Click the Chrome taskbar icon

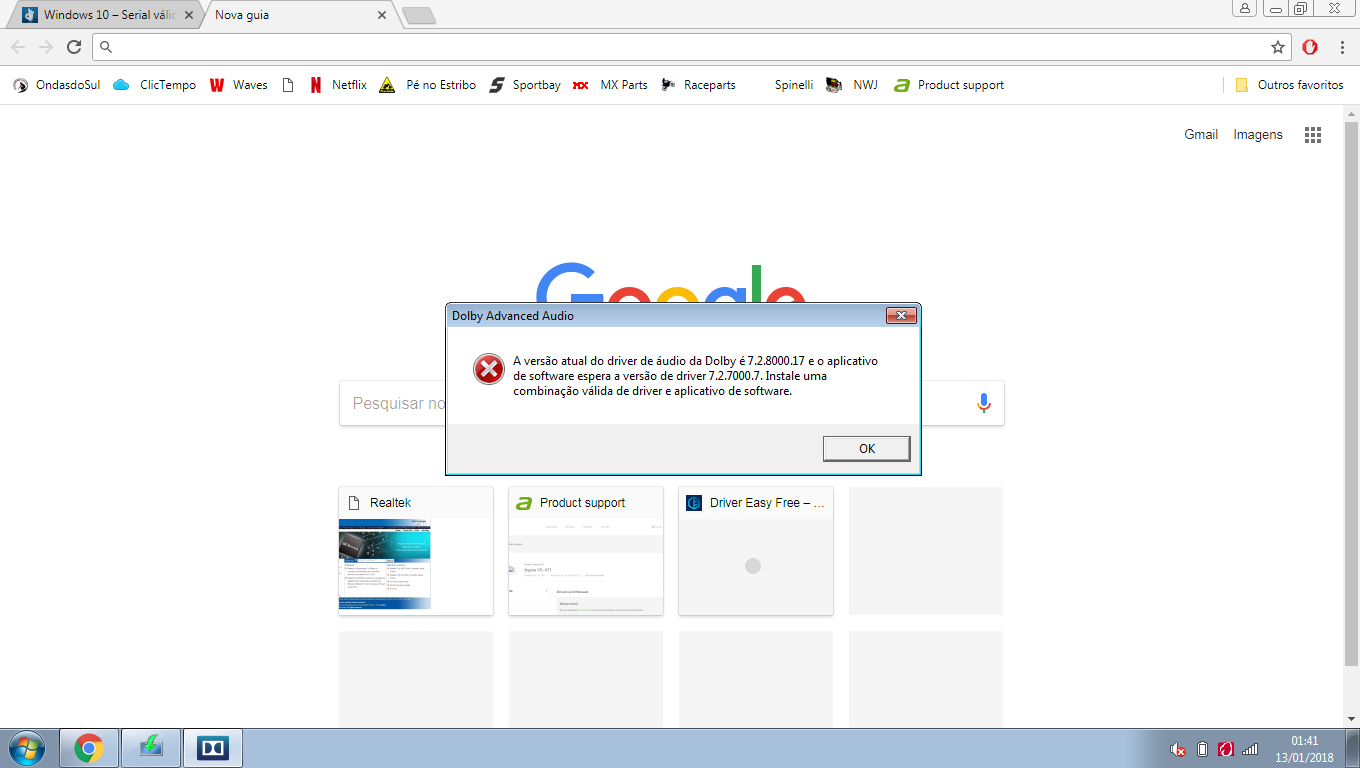point(89,748)
